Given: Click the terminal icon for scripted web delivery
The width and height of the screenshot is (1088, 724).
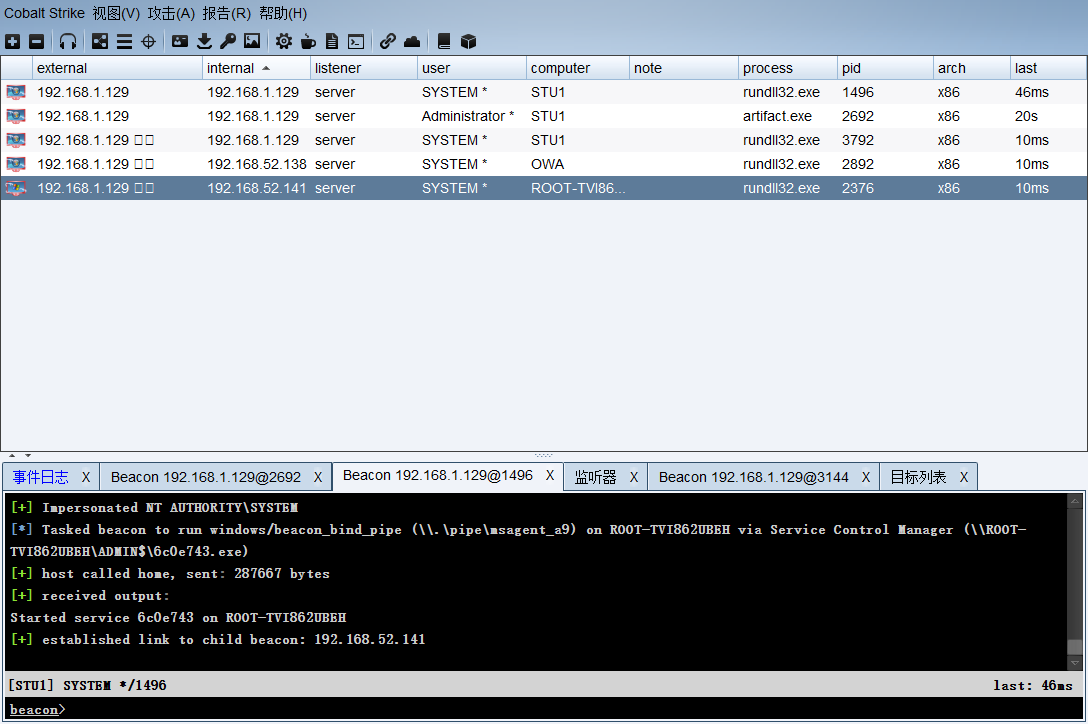Looking at the screenshot, I should [x=356, y=42].
